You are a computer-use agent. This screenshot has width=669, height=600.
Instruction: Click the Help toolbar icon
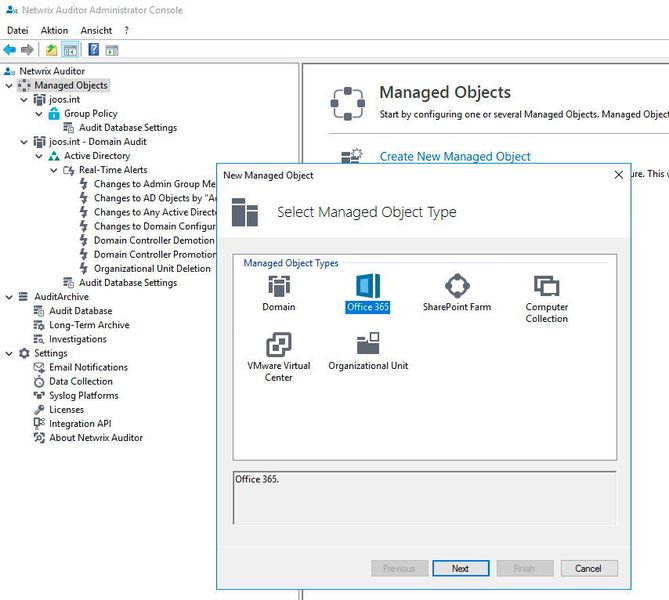tap(93, 50)
